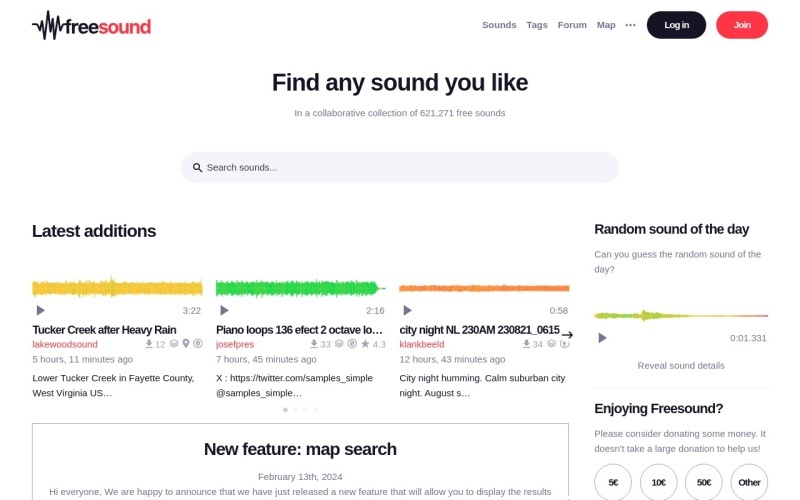Click the 2:16 duration of Piano loops

[x=375, y=311]
